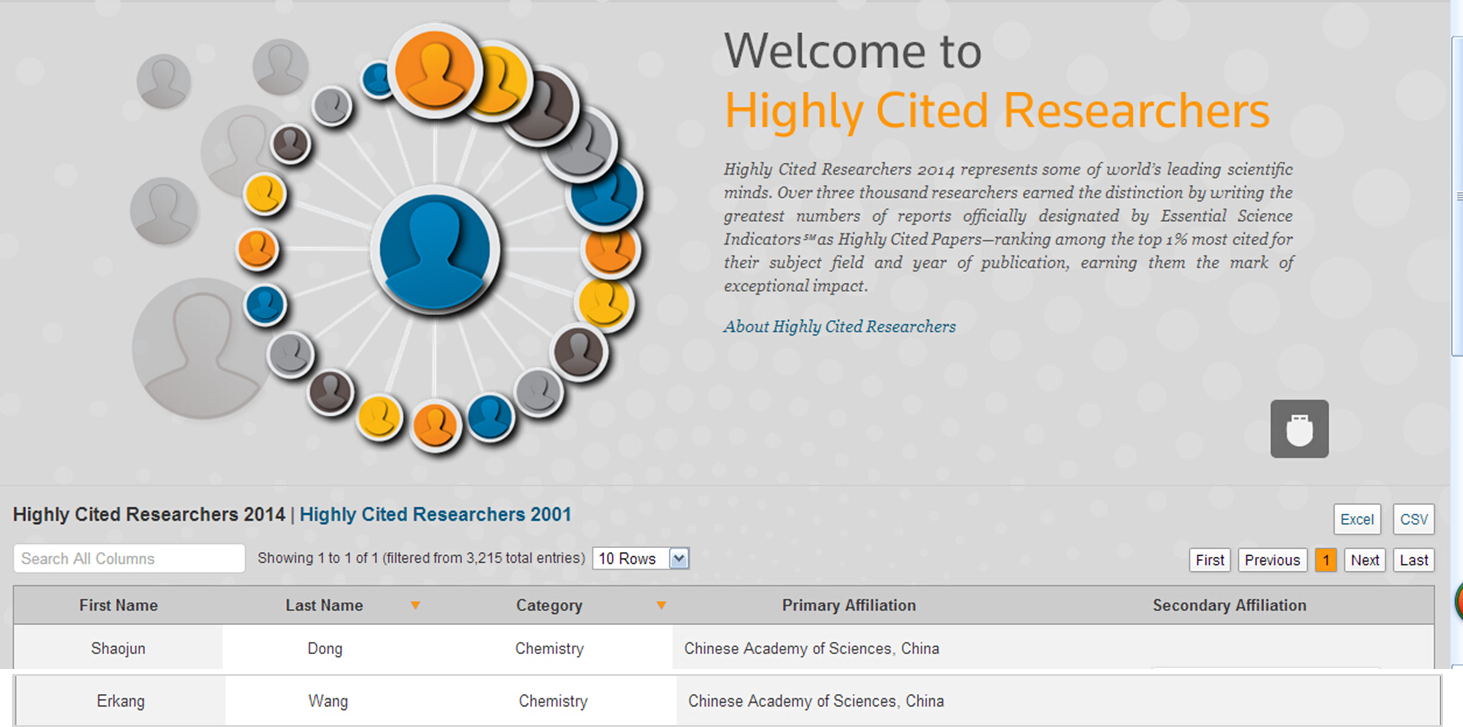Click the dark gray USB device icon

pos(1299,429)
